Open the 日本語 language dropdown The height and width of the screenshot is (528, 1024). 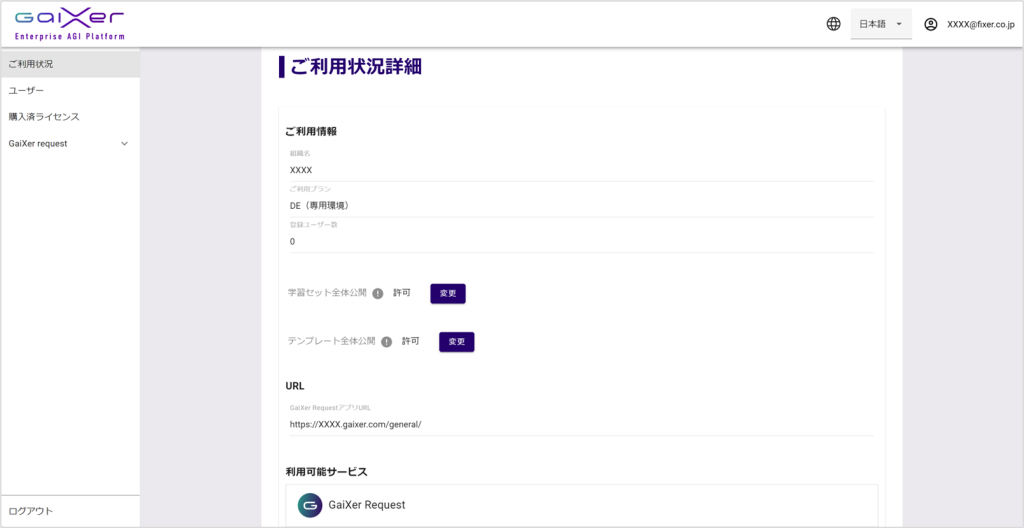pyautogui.click(x=880, y=24)
